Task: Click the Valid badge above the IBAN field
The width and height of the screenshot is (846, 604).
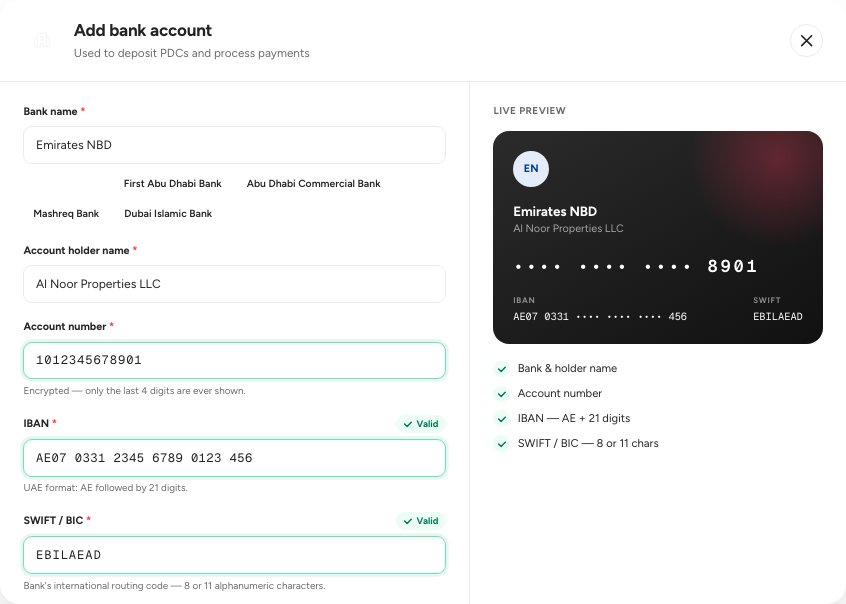Action: click(x=421, y=424)
